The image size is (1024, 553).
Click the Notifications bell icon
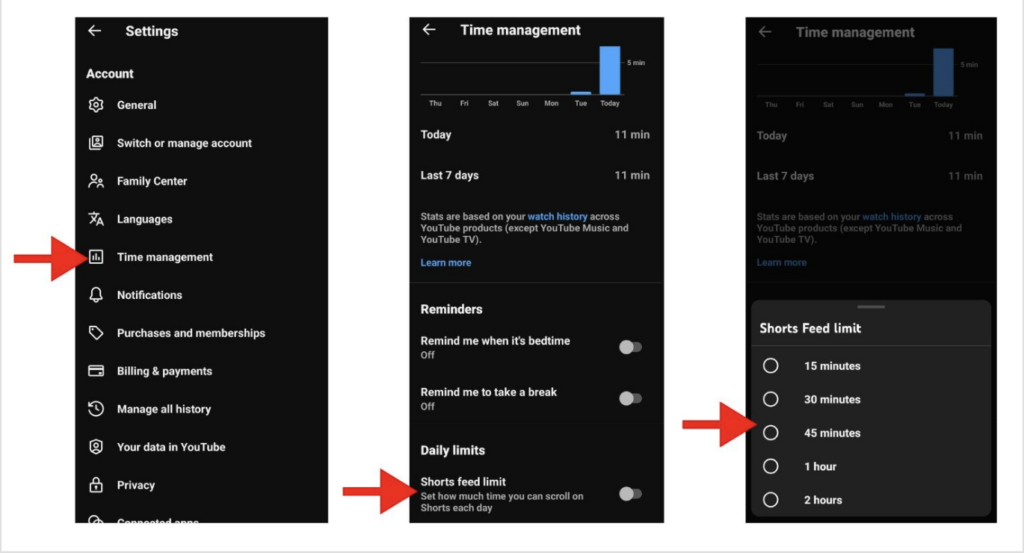click(x=96, y=295)
